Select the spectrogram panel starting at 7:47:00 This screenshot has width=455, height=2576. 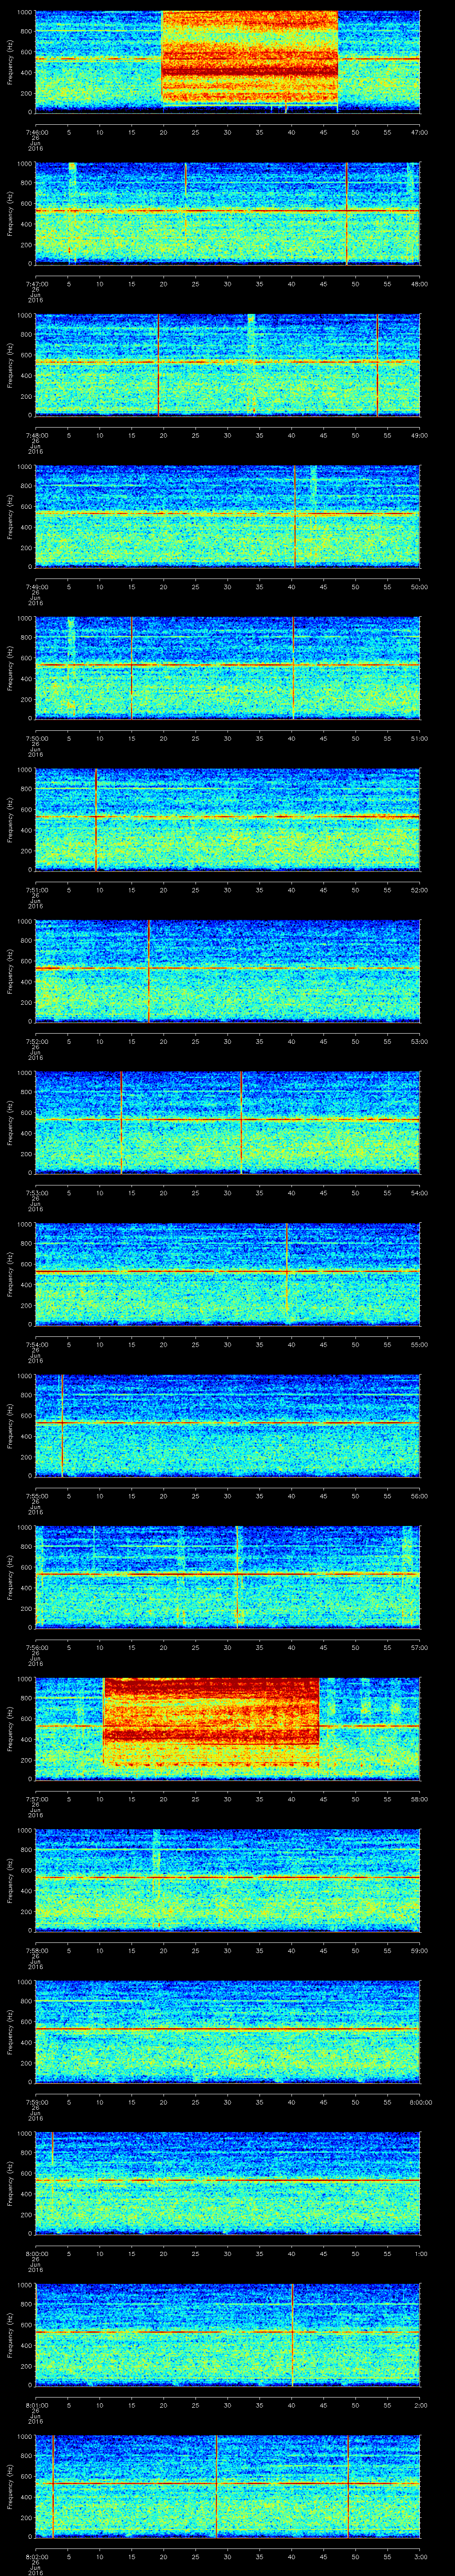point(227,213)
